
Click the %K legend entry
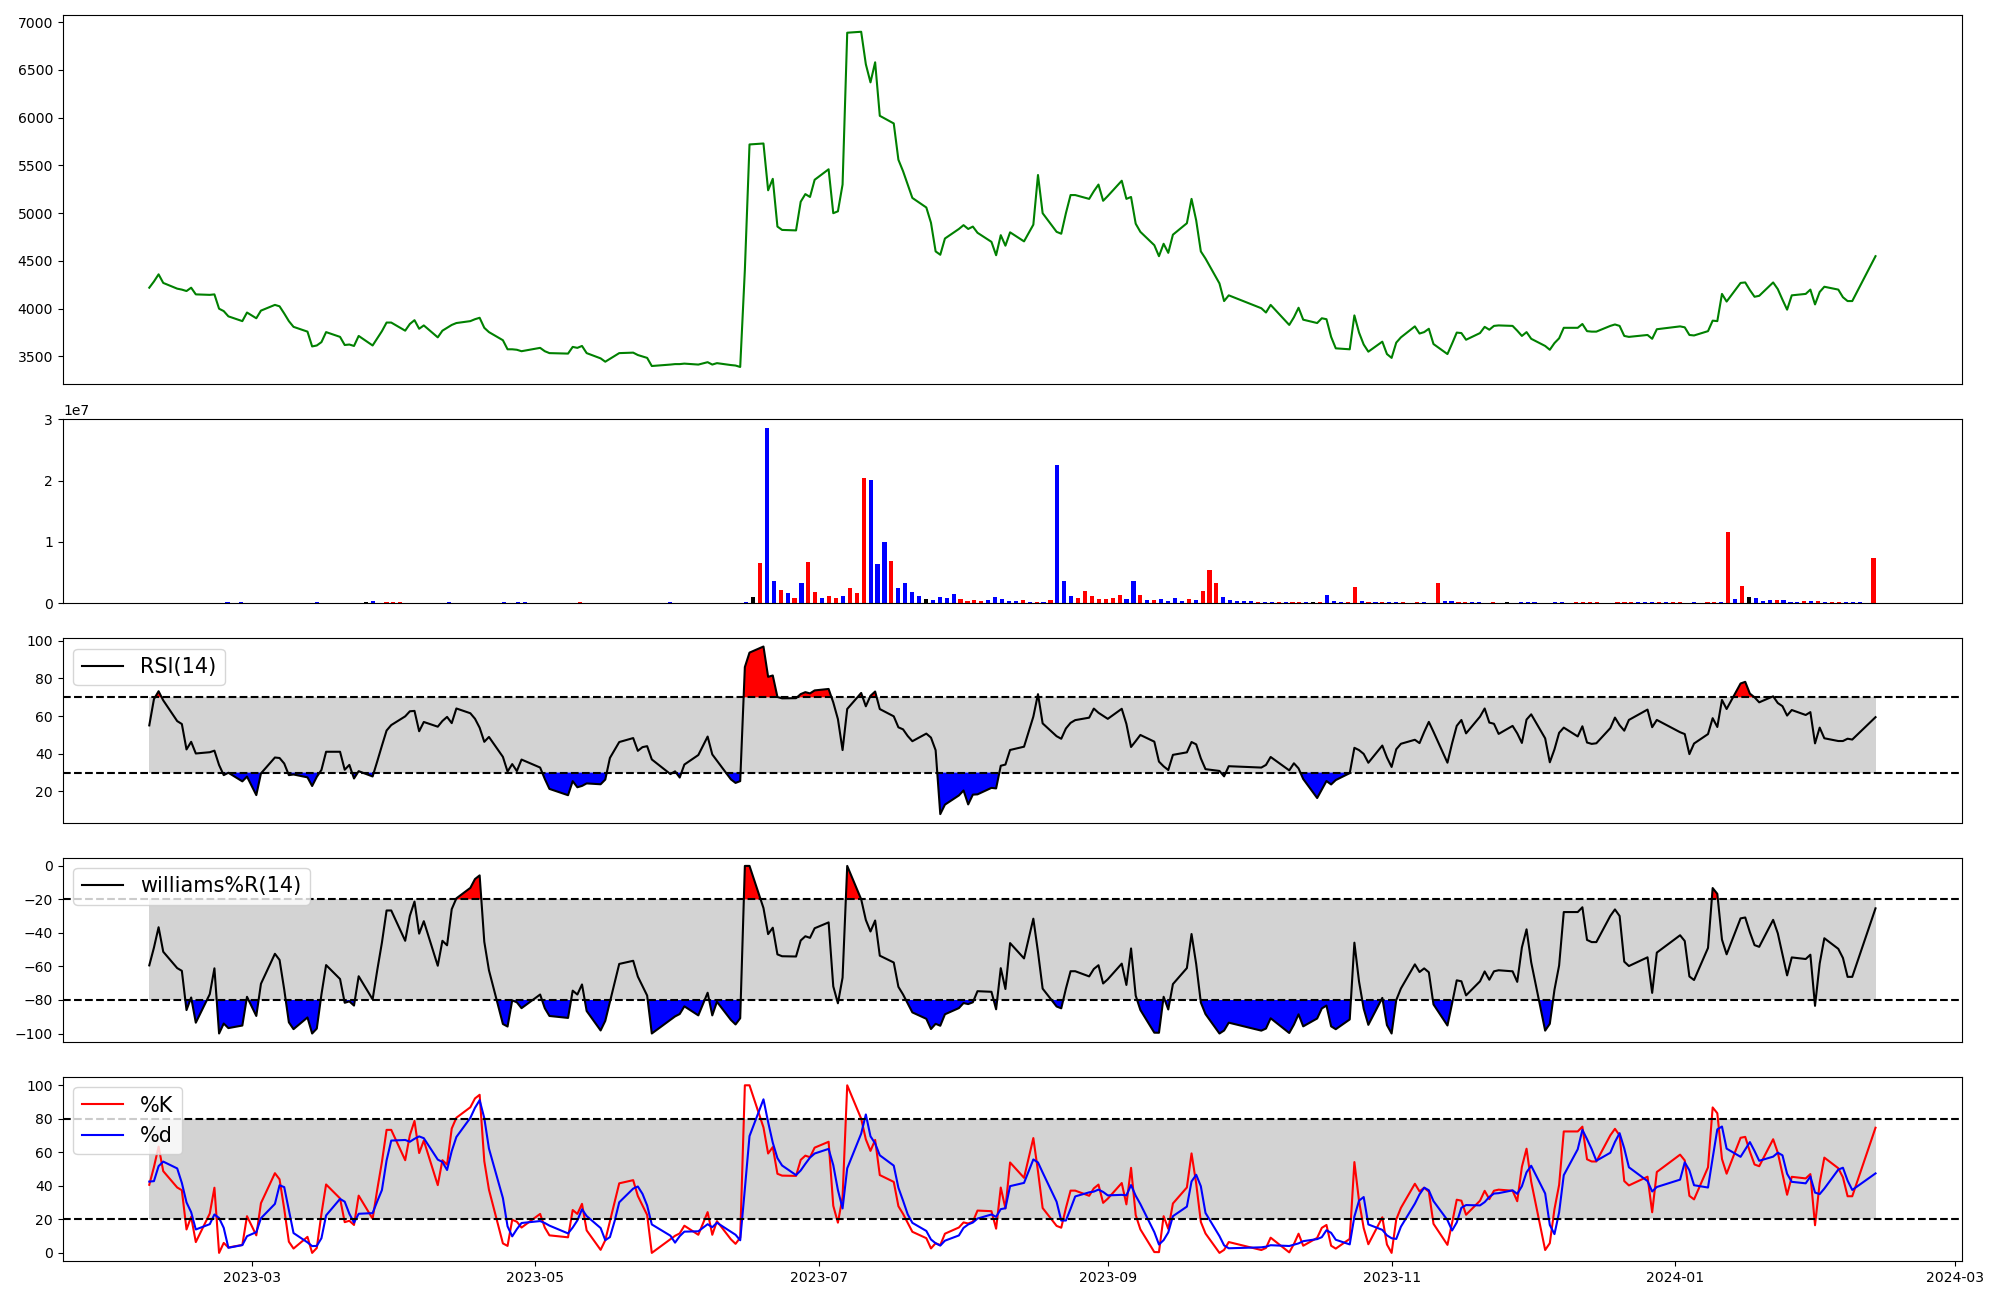pyautogui.click(x=155, y=1105)
